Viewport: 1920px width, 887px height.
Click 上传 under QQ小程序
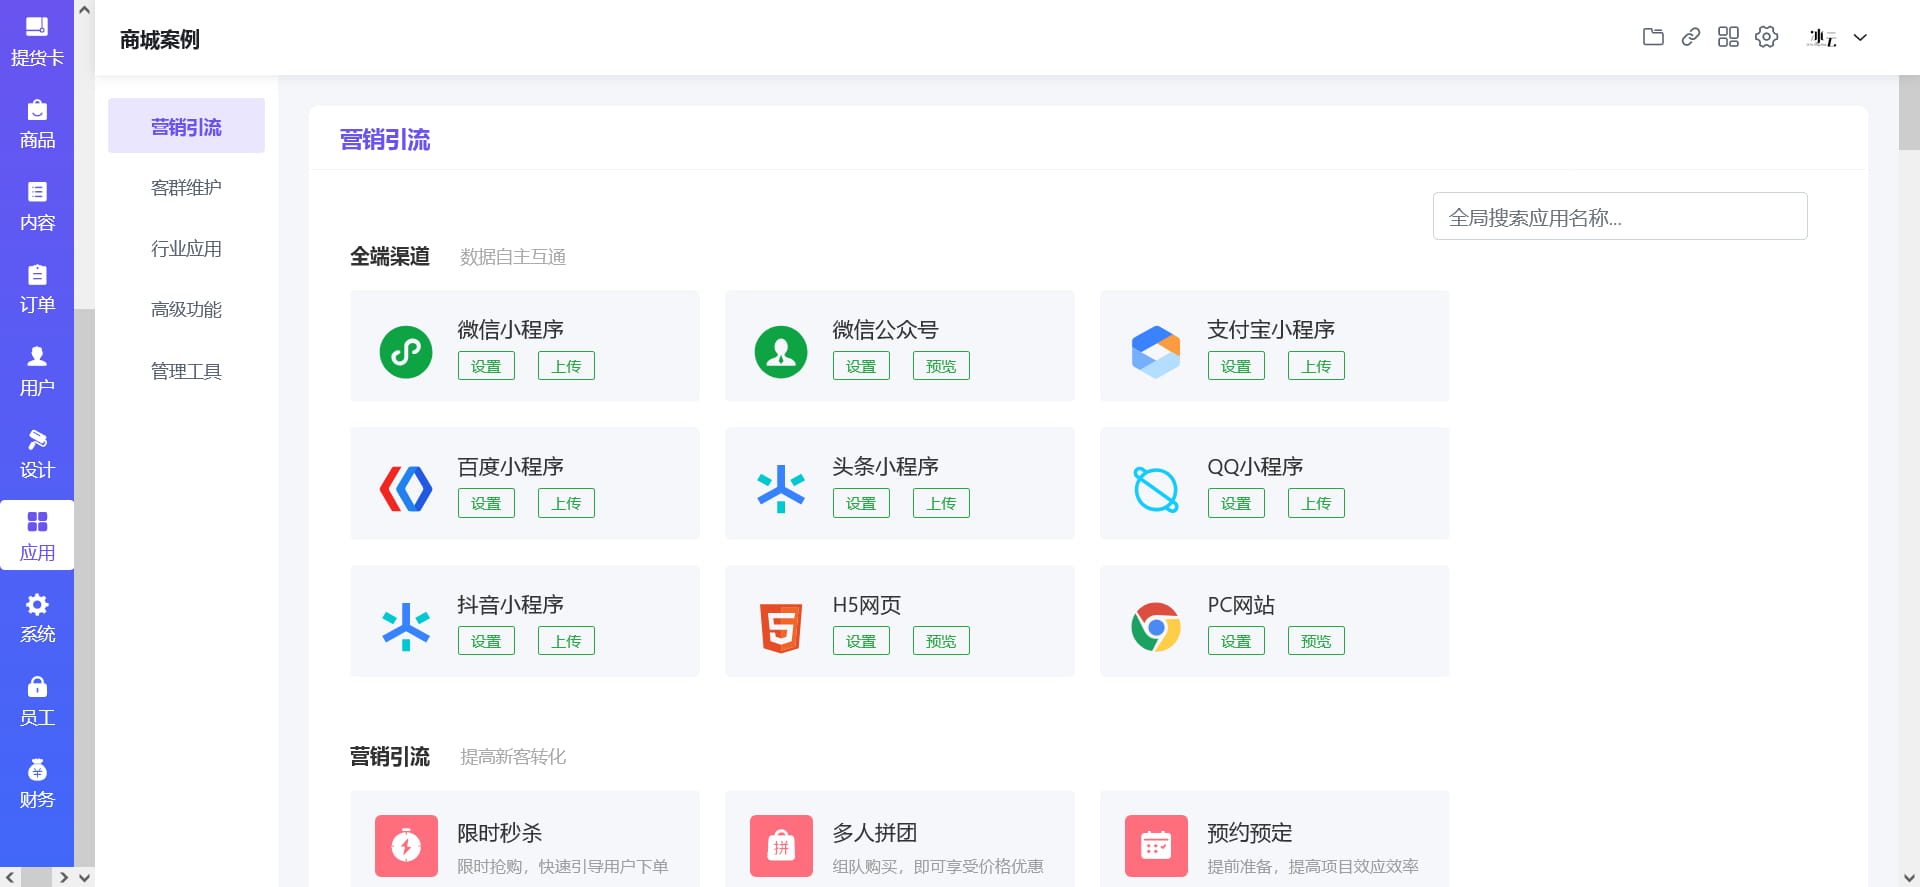point(1316,503)
